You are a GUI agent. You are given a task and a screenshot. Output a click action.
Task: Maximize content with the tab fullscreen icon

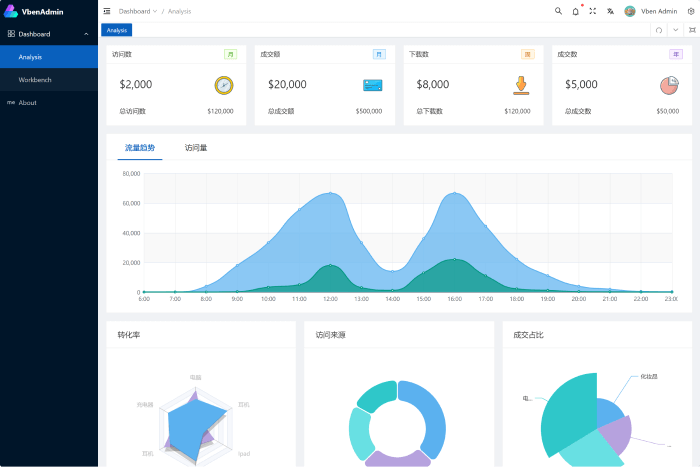click(692, 30)
